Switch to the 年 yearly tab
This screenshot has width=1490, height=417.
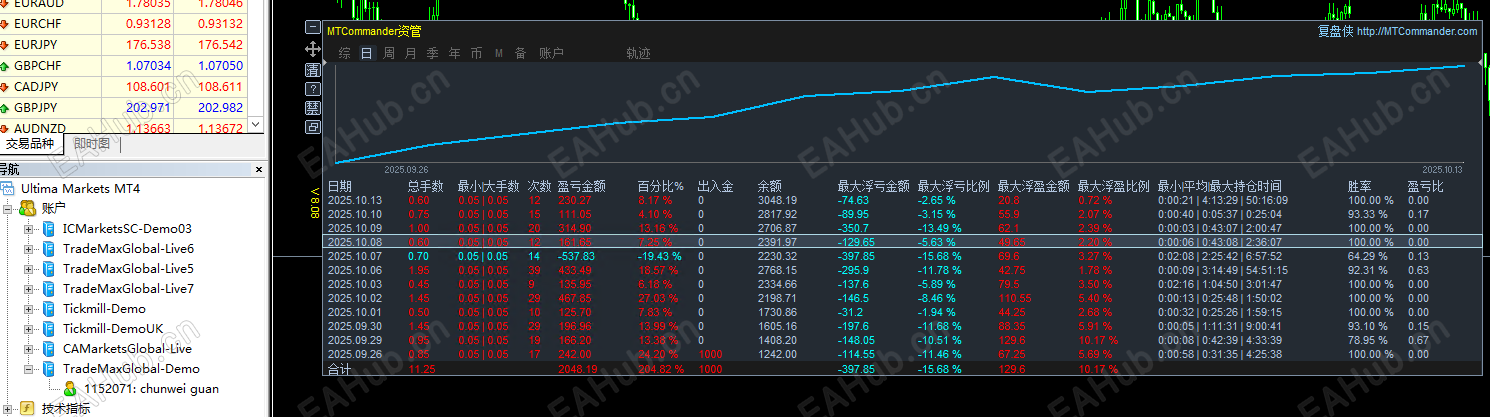[455, 53]
